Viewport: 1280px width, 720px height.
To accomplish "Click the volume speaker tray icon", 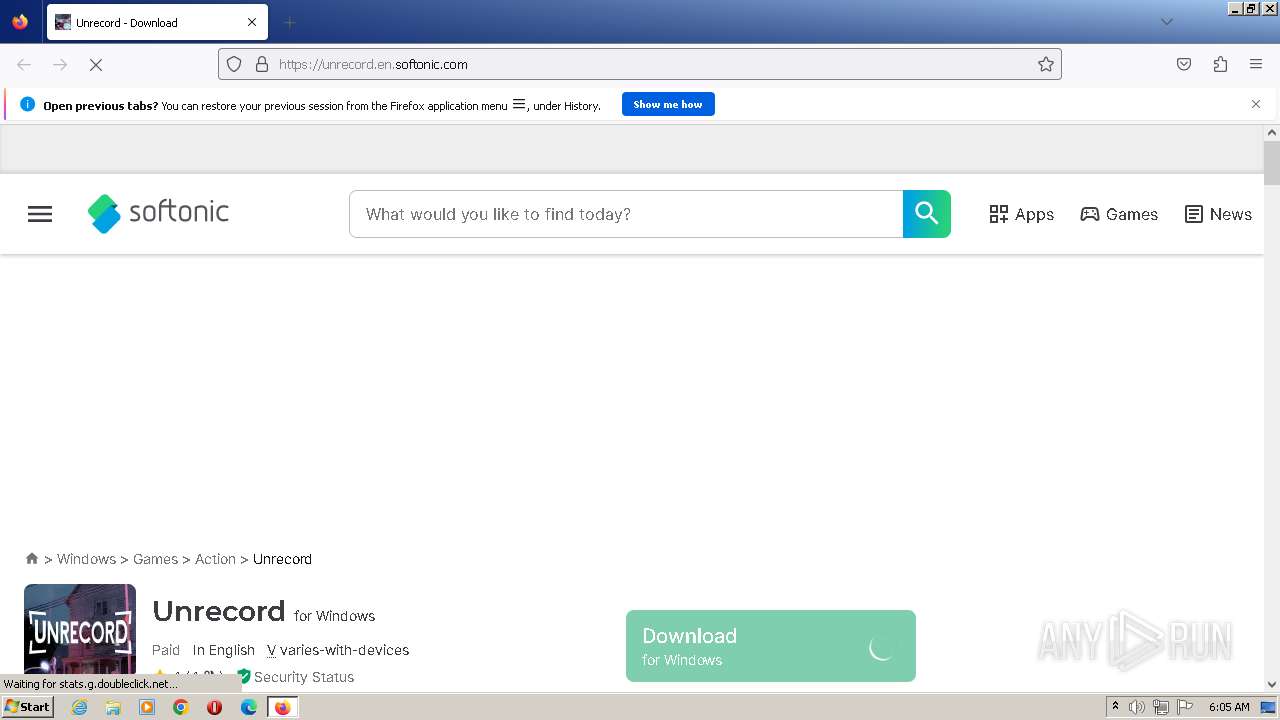I will click(1137, 707).
